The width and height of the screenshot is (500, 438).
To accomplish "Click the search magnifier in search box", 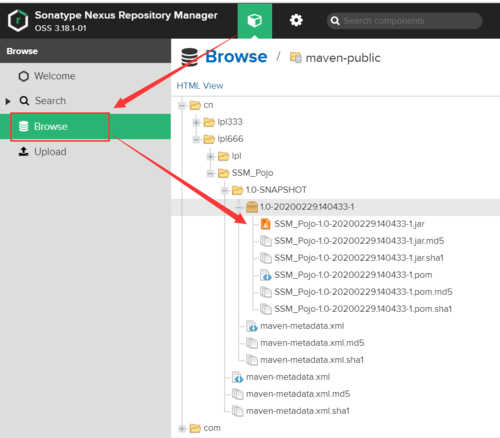I will click(335, 21).
